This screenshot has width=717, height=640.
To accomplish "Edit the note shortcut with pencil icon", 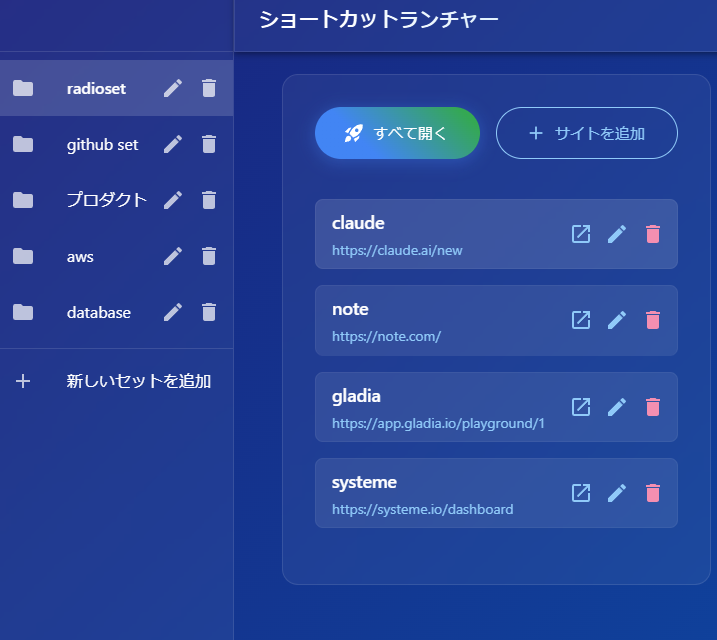I will 617,320.
